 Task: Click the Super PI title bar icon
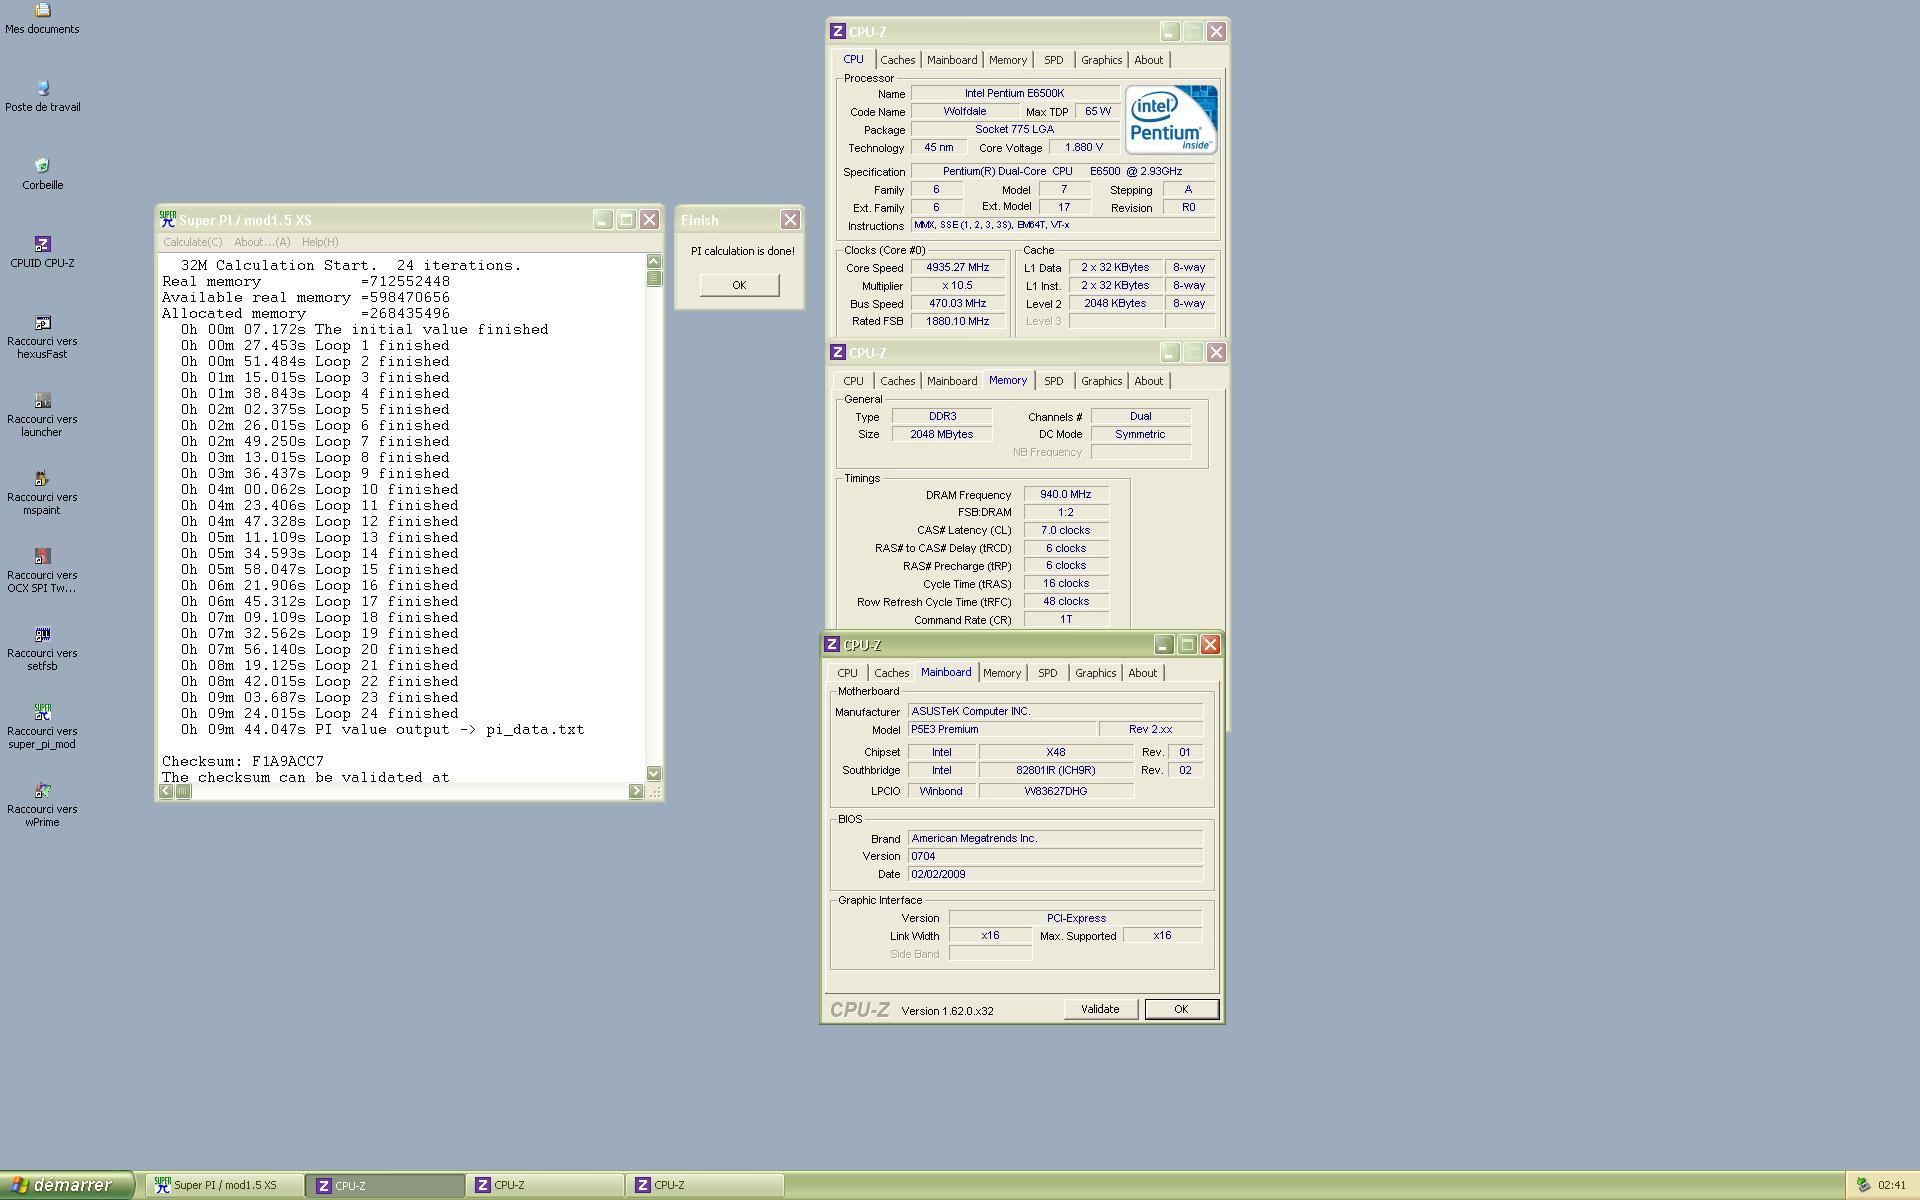[x=167, y=219]
